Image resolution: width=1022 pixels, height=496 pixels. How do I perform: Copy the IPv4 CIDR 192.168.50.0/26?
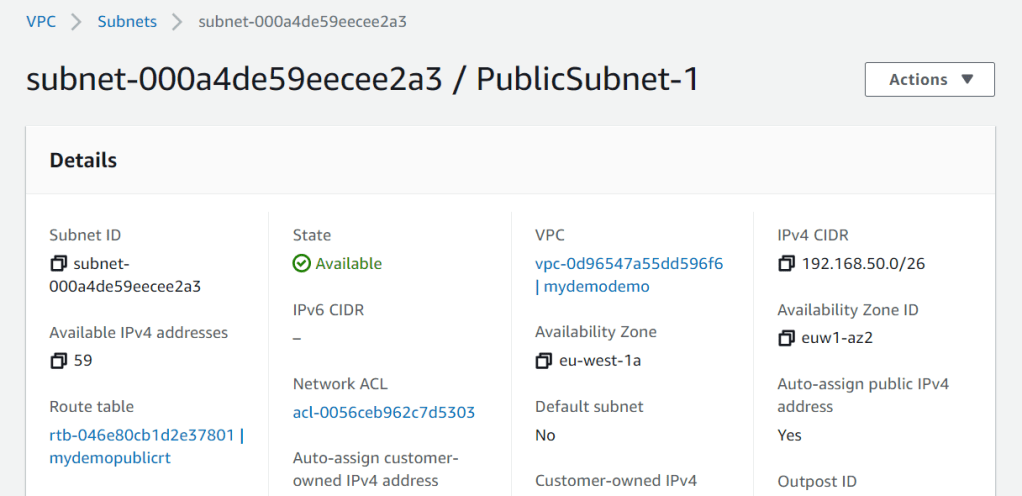coord(786,264)
